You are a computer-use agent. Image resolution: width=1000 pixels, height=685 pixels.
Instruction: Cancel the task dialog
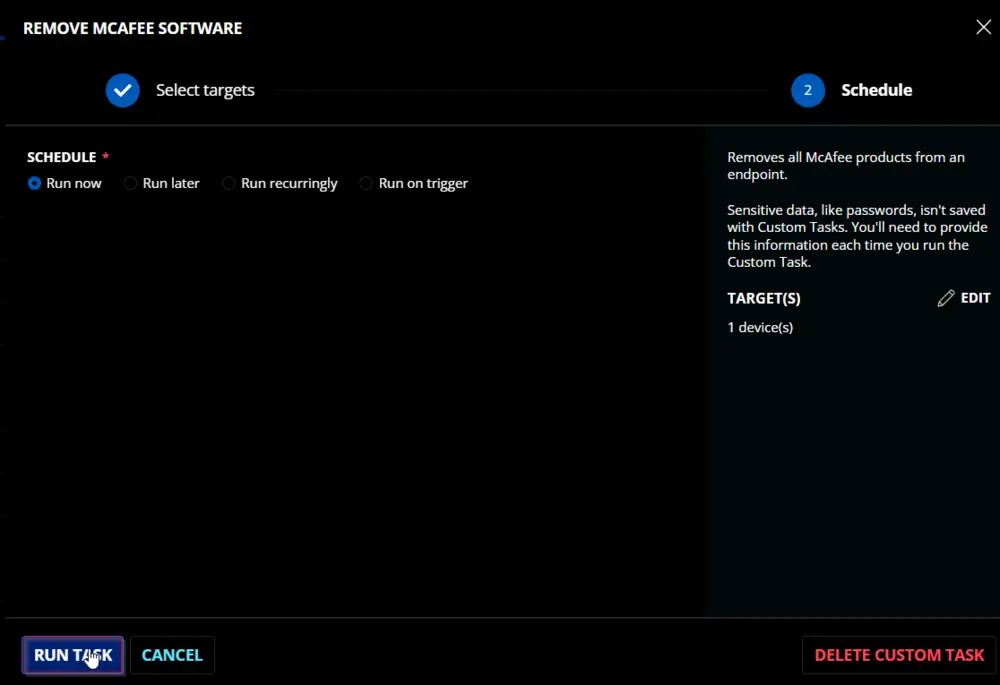click(172, 655)
